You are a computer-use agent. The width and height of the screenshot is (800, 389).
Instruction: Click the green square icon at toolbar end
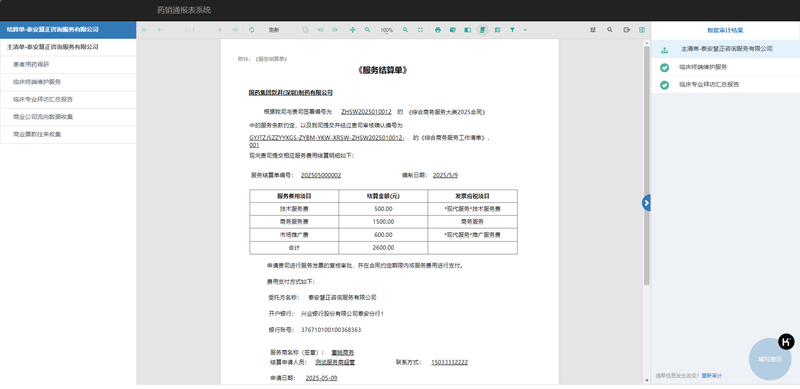click(x=642, y=30)
